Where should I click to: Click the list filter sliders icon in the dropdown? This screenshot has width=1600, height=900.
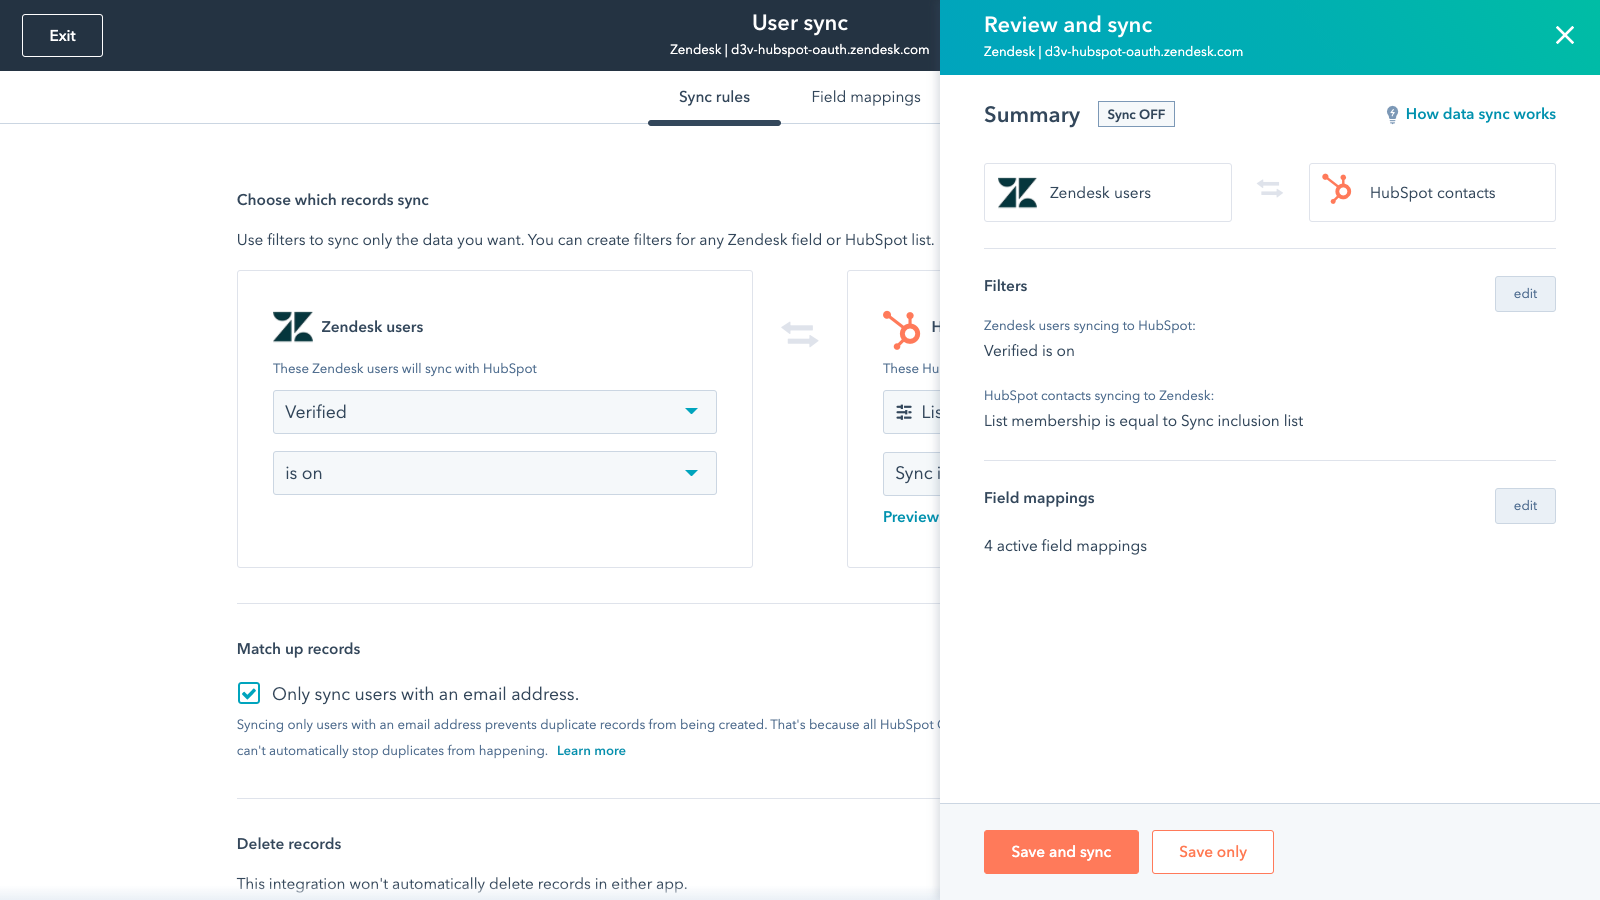[903, 411]
